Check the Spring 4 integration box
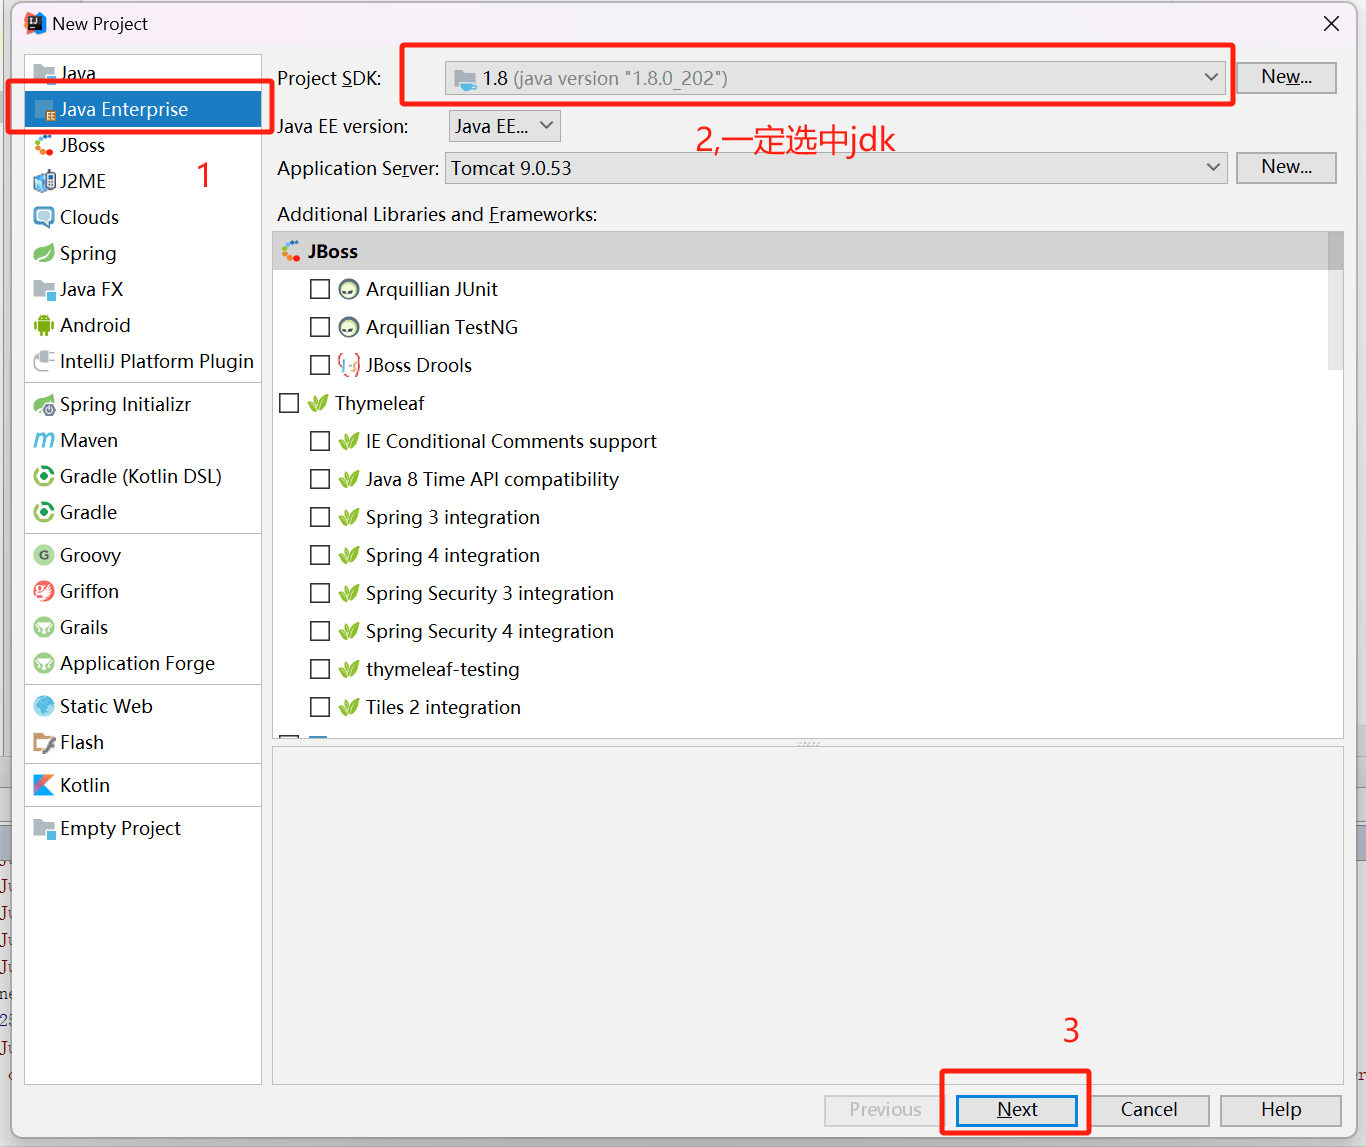Image resolution: width=1366 pixels, height=1147 pixels. [x=320, y=556]
